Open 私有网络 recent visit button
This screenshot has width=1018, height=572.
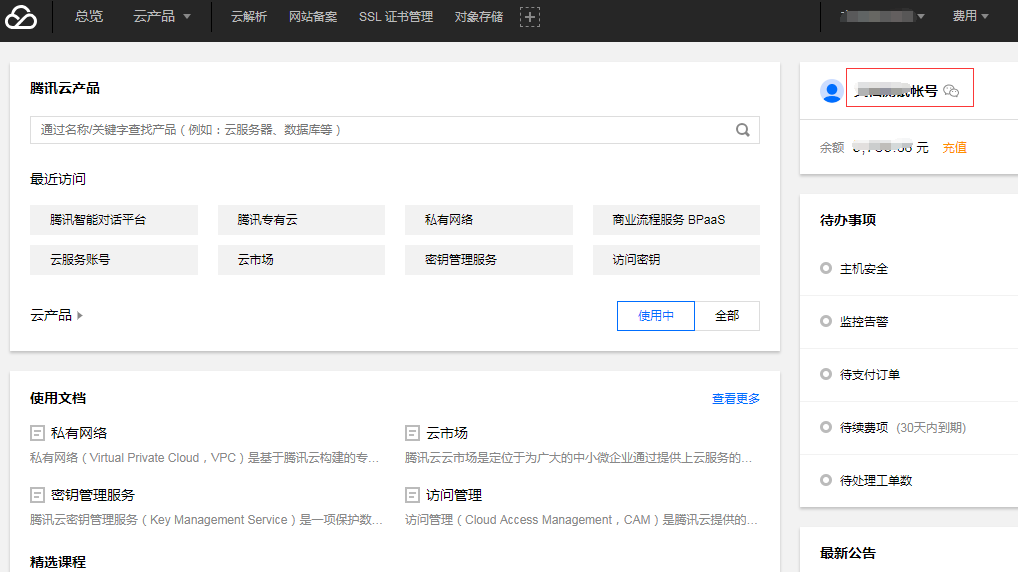point(489,220)
